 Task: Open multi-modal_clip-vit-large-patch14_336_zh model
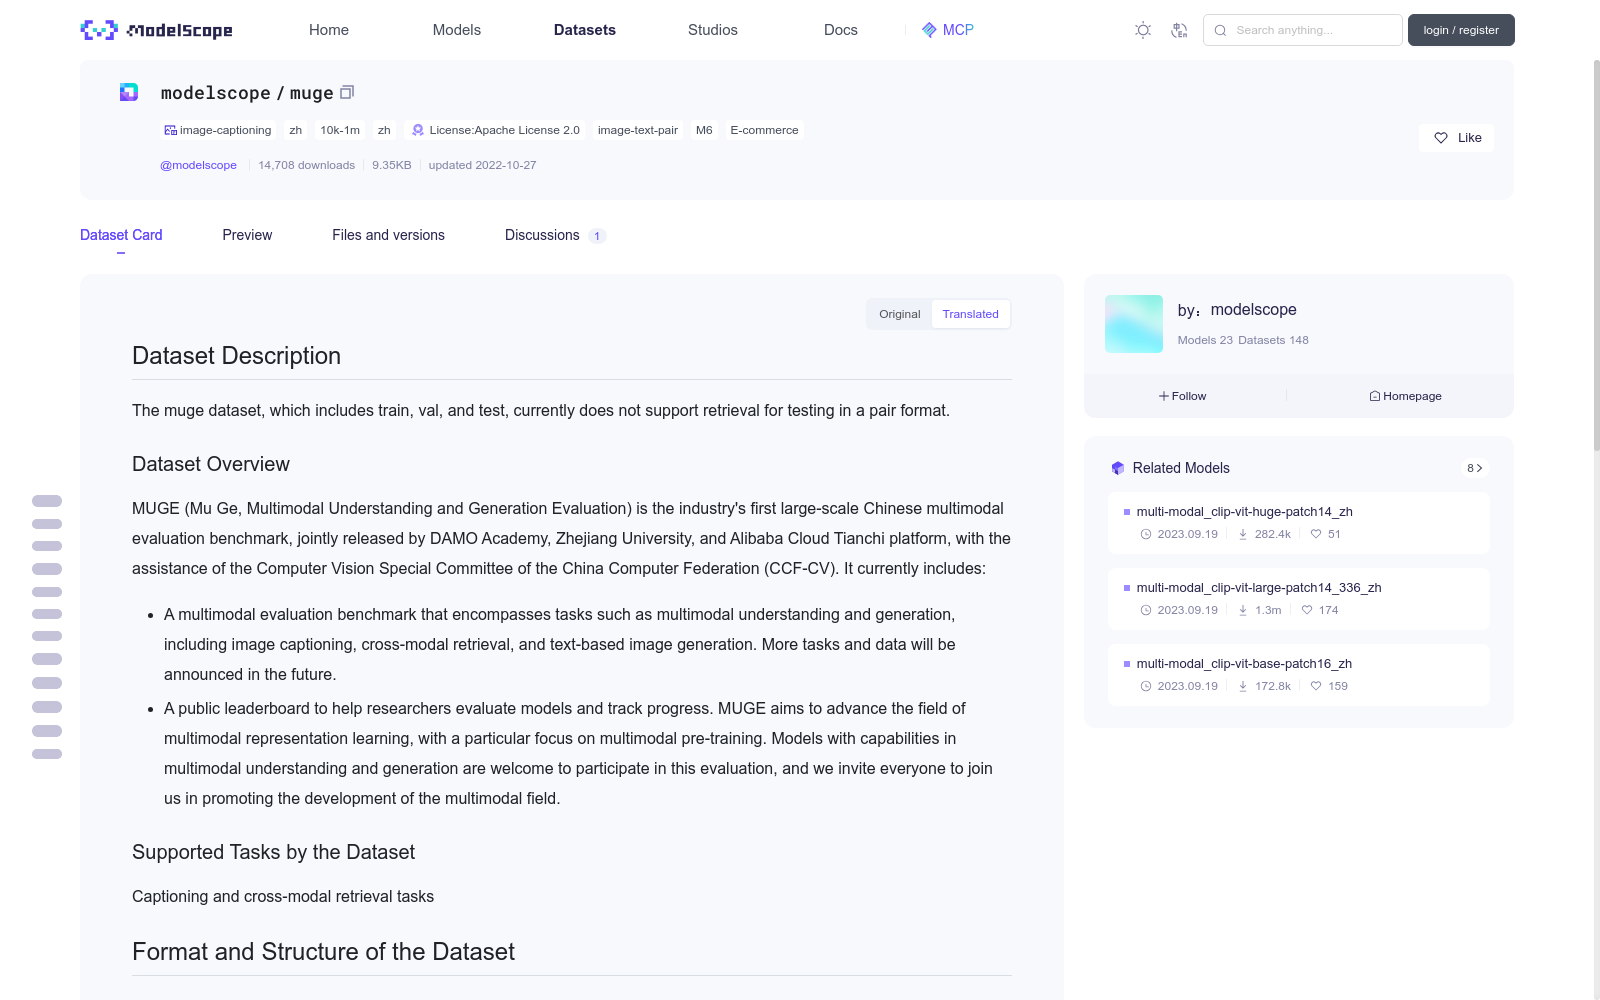click(1298, 598)
